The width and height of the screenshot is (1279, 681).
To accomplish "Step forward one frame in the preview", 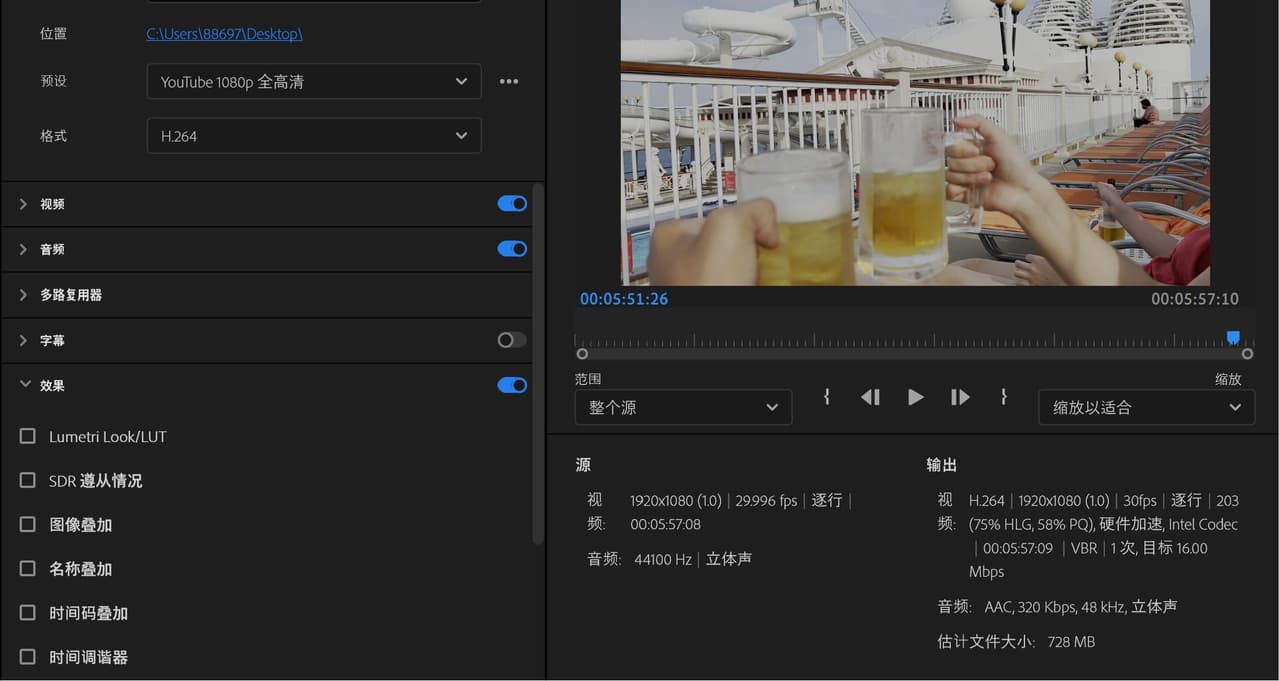I will (x=959, y=397).
